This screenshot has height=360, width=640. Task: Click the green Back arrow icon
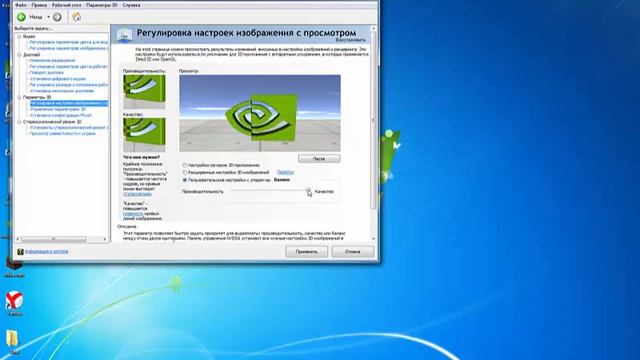pyautogui.click(x=21, y=17)
